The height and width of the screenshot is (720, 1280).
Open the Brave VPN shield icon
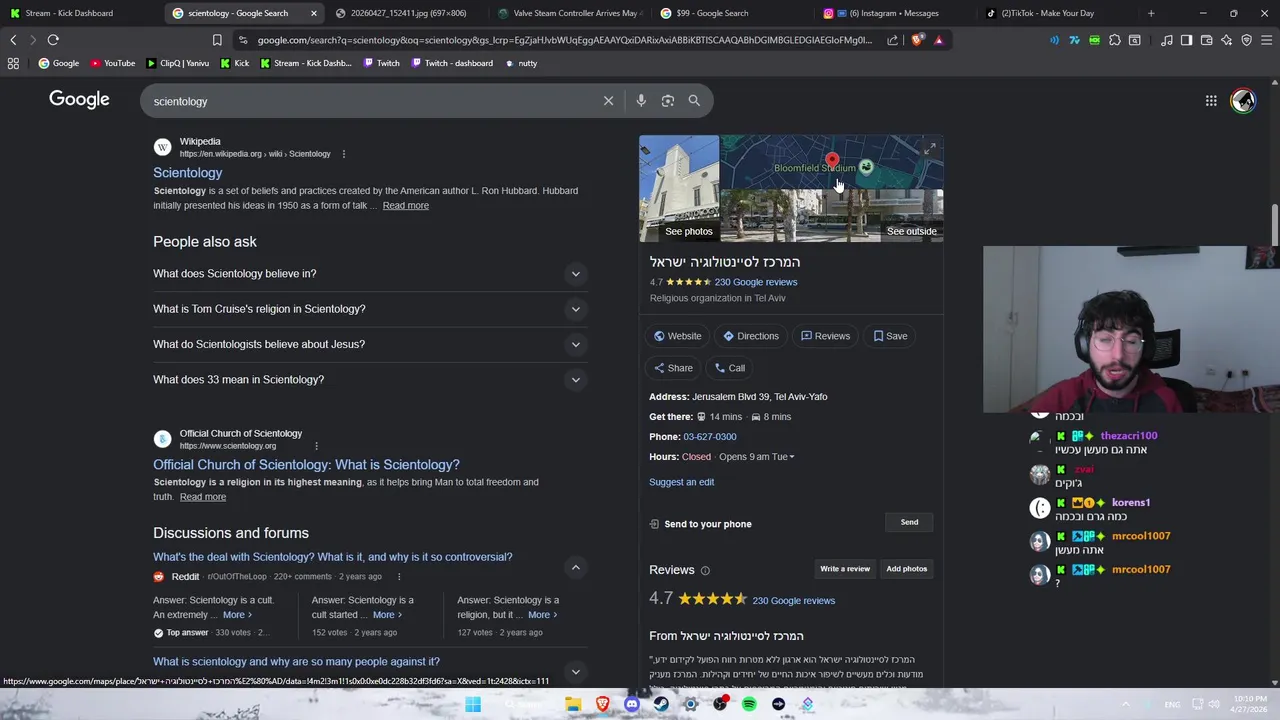(1246, 40)
